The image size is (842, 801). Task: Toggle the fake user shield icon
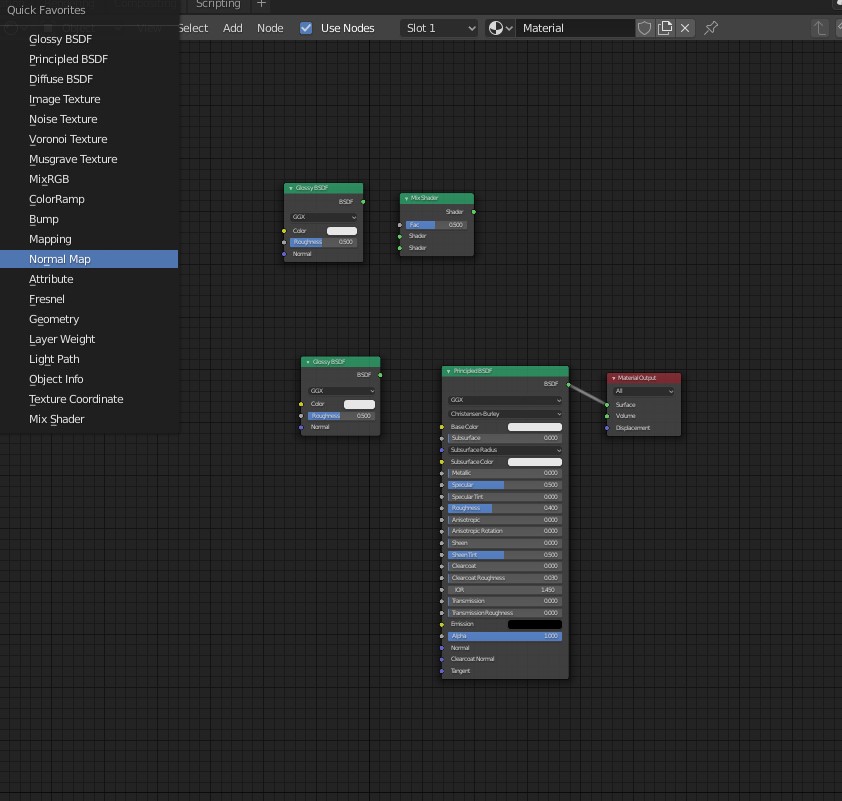(644, 28)
